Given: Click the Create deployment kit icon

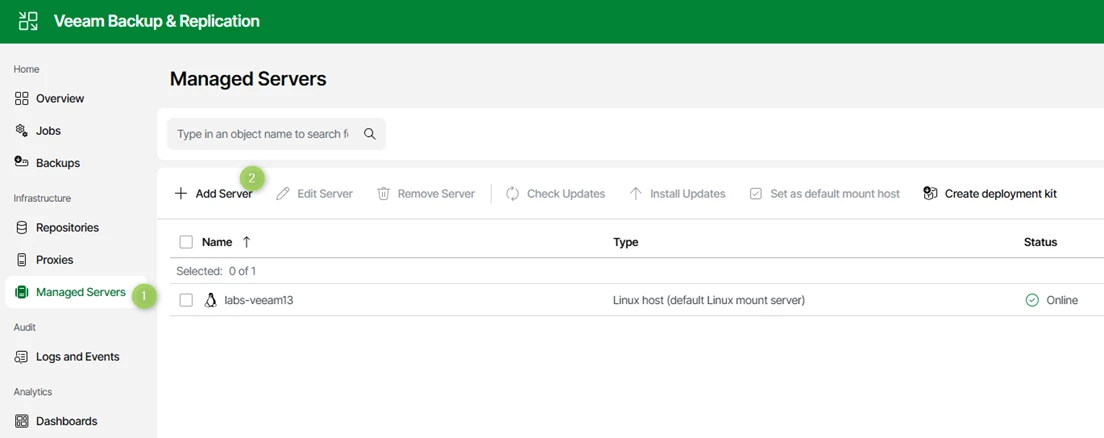Looking at the screenshot, I should [x=930, y=194].
